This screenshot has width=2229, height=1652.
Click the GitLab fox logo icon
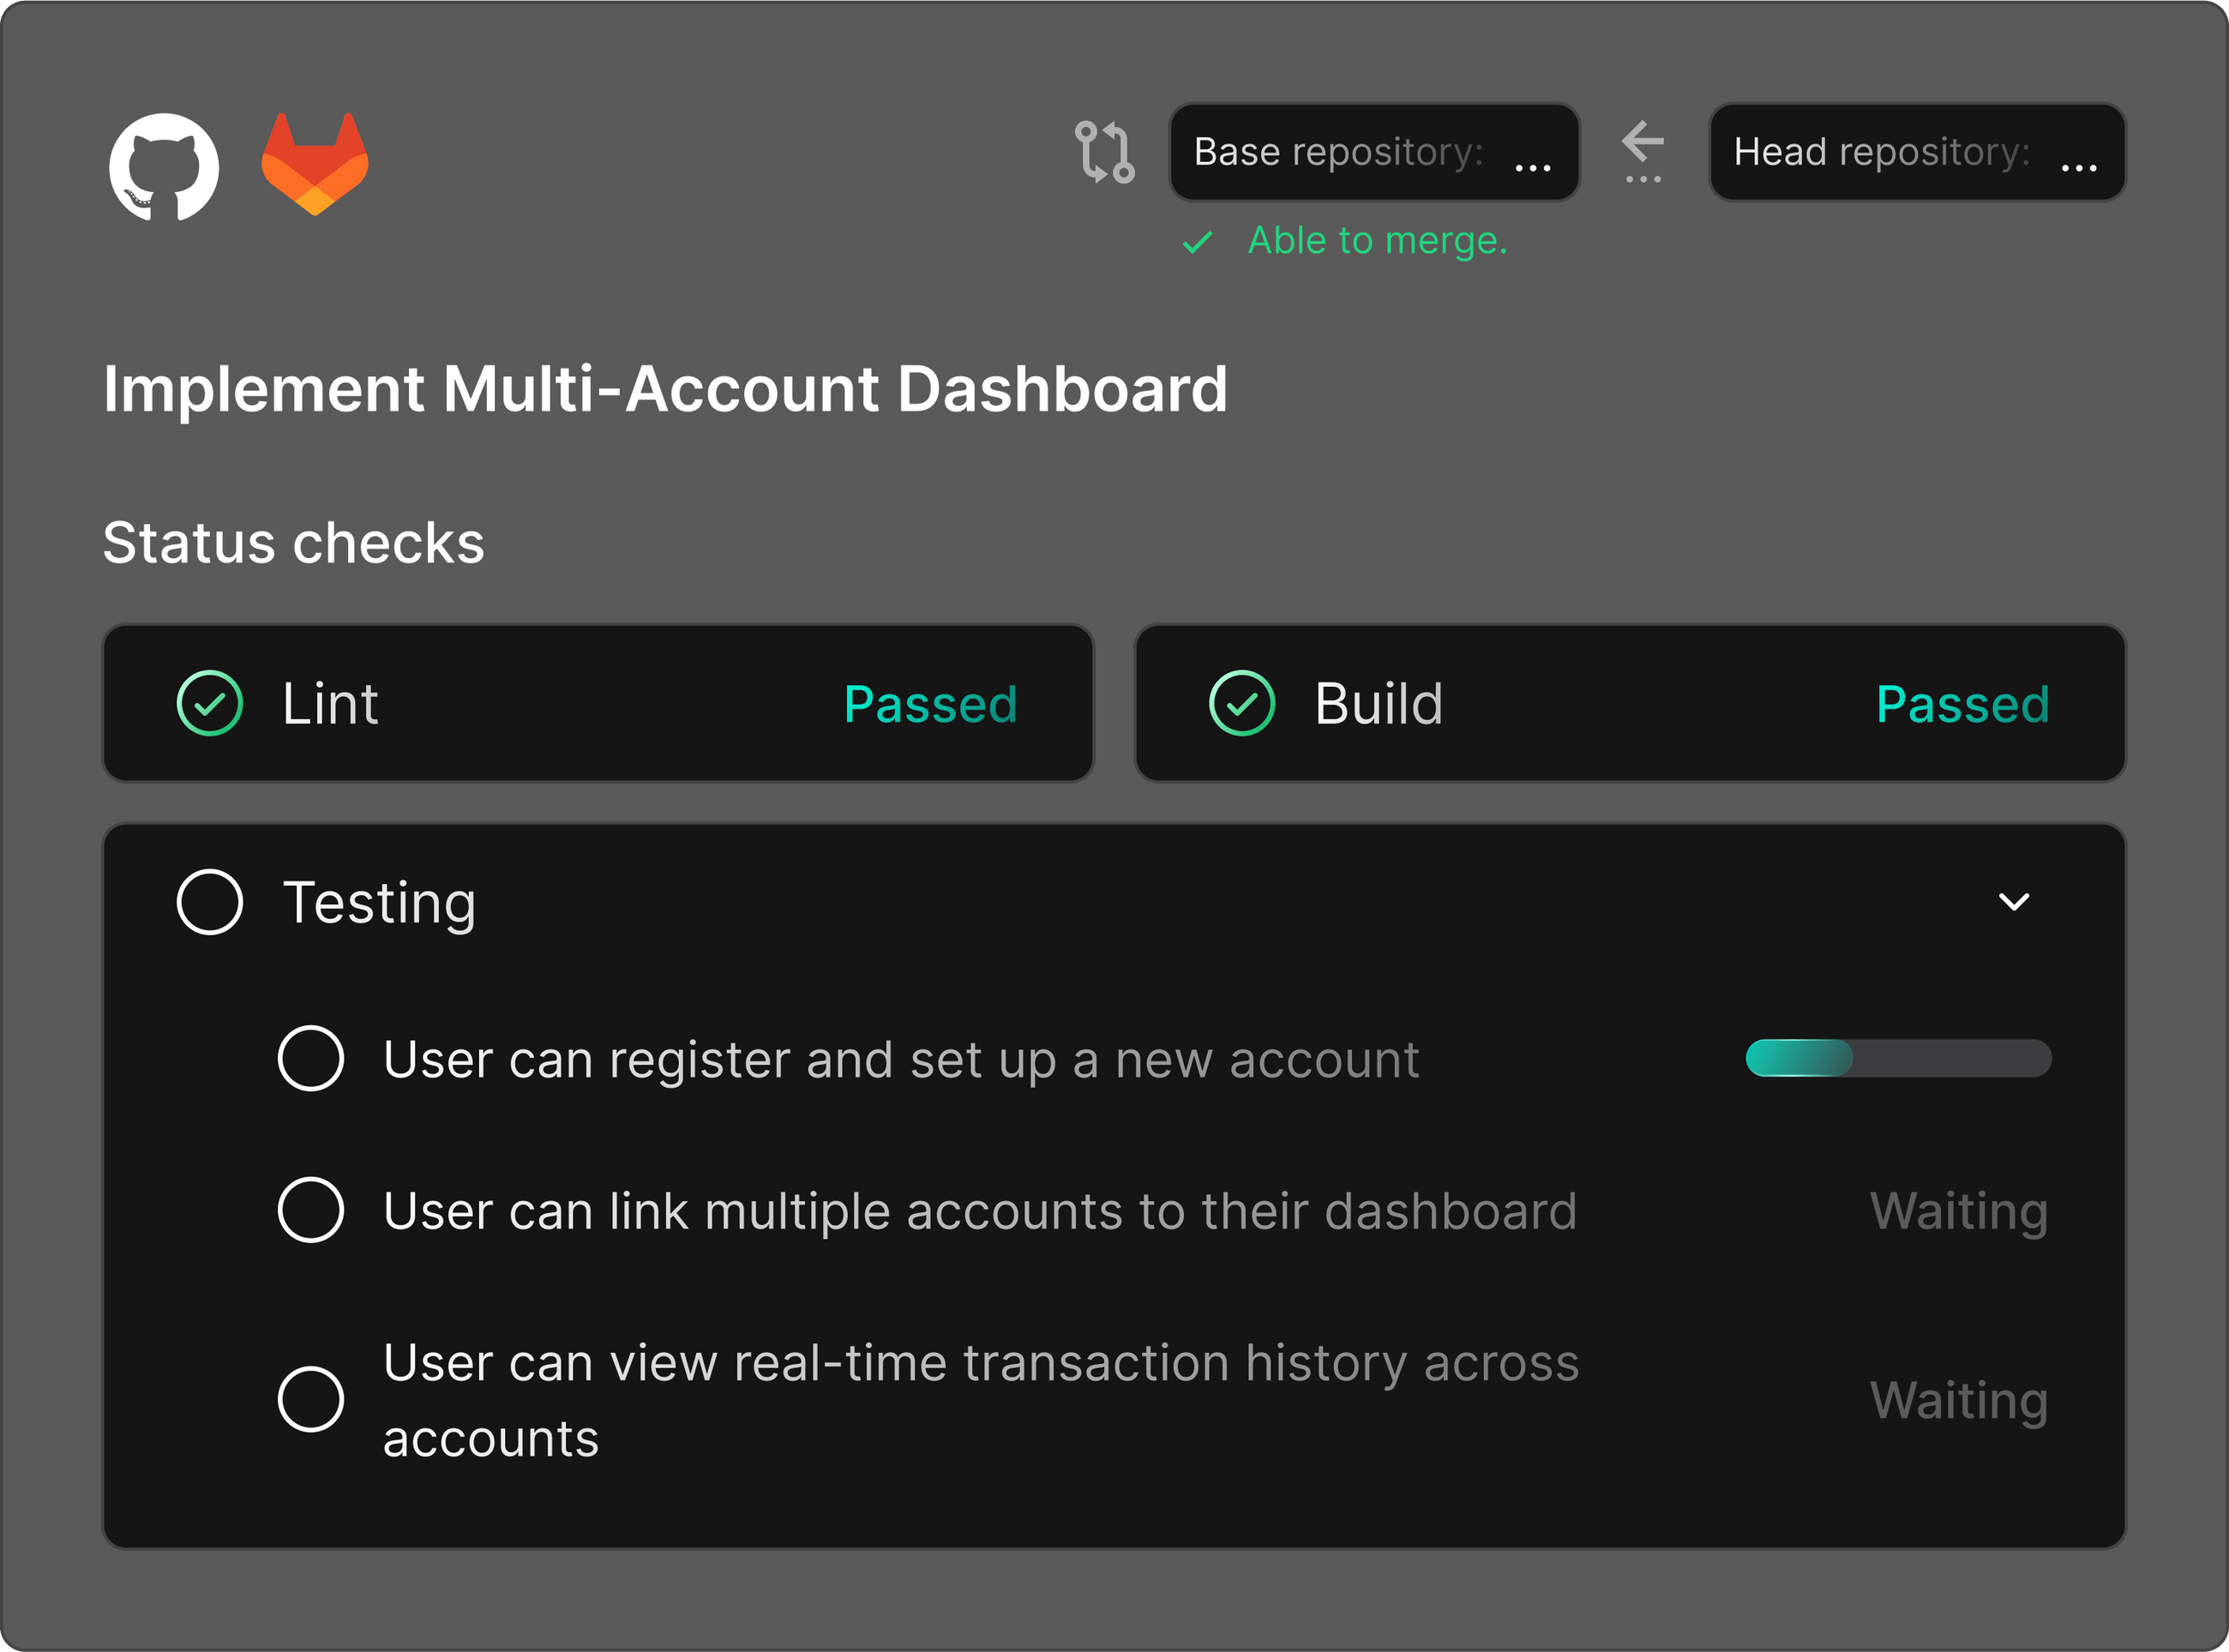coord(315,164)
